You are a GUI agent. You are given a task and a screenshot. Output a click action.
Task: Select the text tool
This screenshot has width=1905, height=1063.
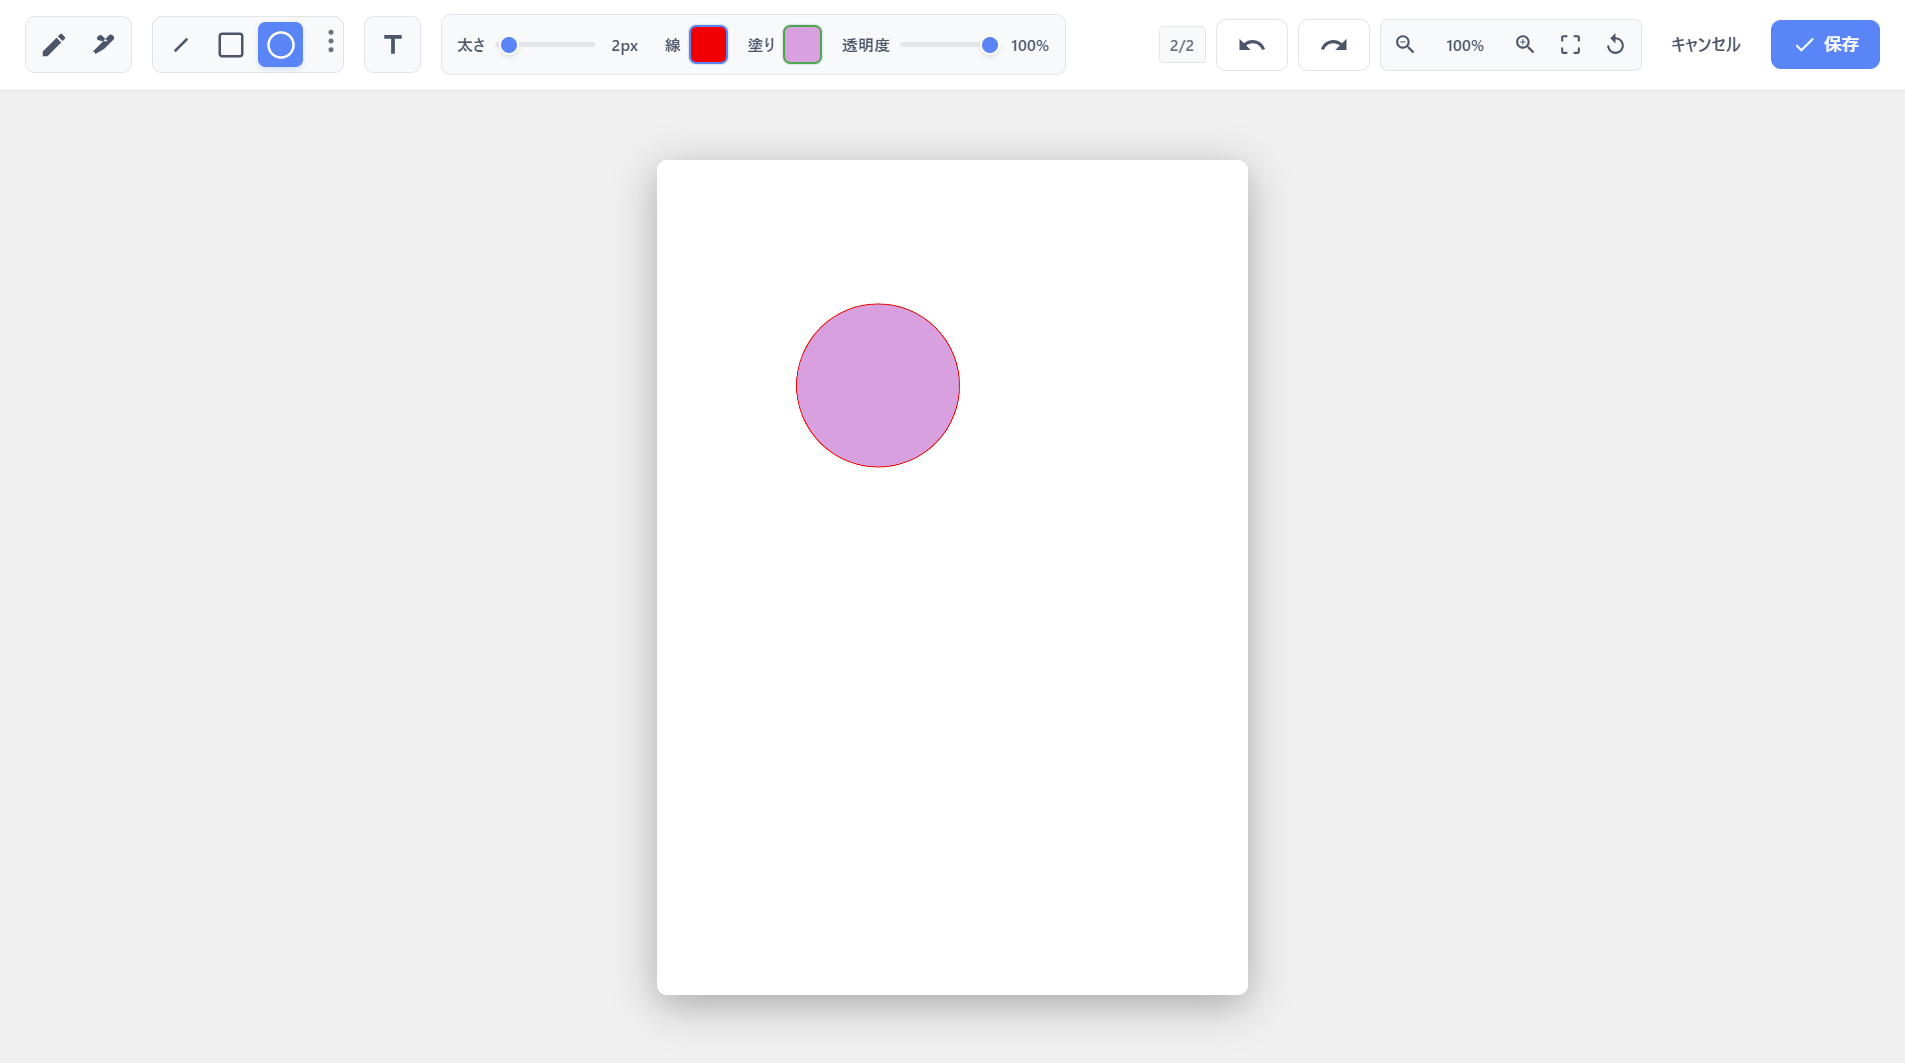[391, 44]
